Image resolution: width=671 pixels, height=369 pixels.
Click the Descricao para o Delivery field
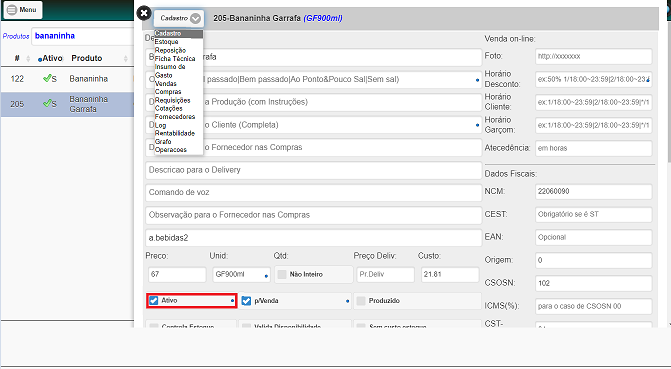click(313, 170)
